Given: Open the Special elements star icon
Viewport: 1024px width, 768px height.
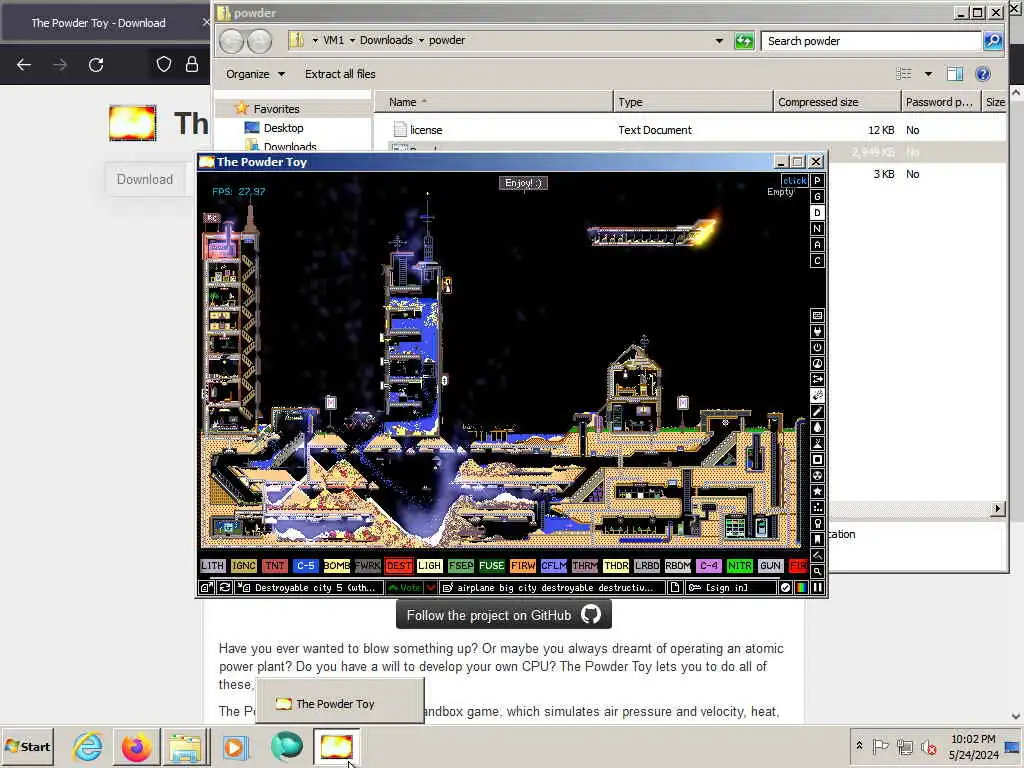Looking at the screenshot, I should click(x=817, y=491).
